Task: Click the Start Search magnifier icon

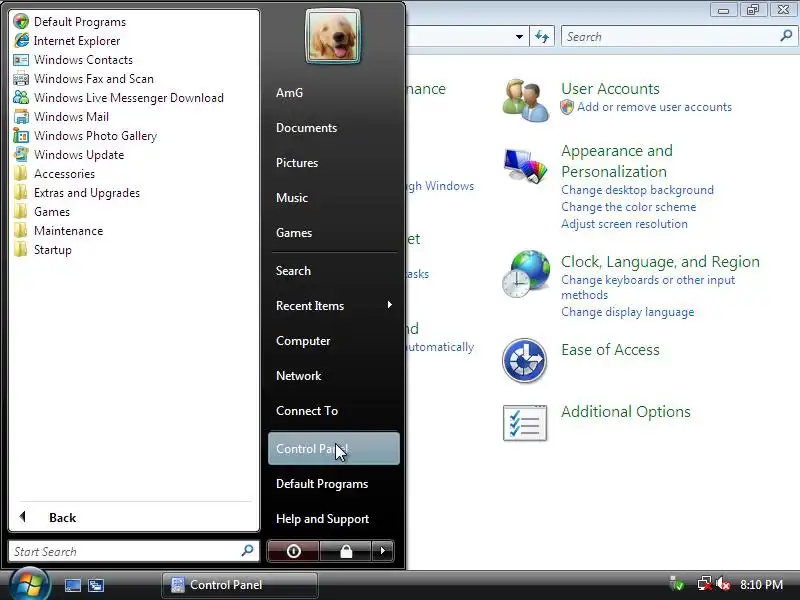Action: tap(247, 551)
